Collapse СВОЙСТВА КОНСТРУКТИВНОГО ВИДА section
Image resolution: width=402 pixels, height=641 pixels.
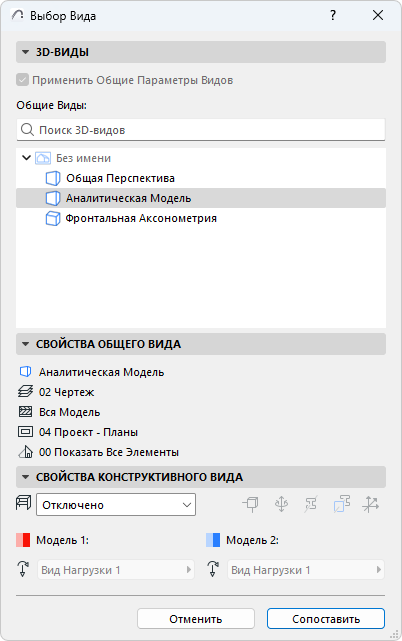pos(25,477)
